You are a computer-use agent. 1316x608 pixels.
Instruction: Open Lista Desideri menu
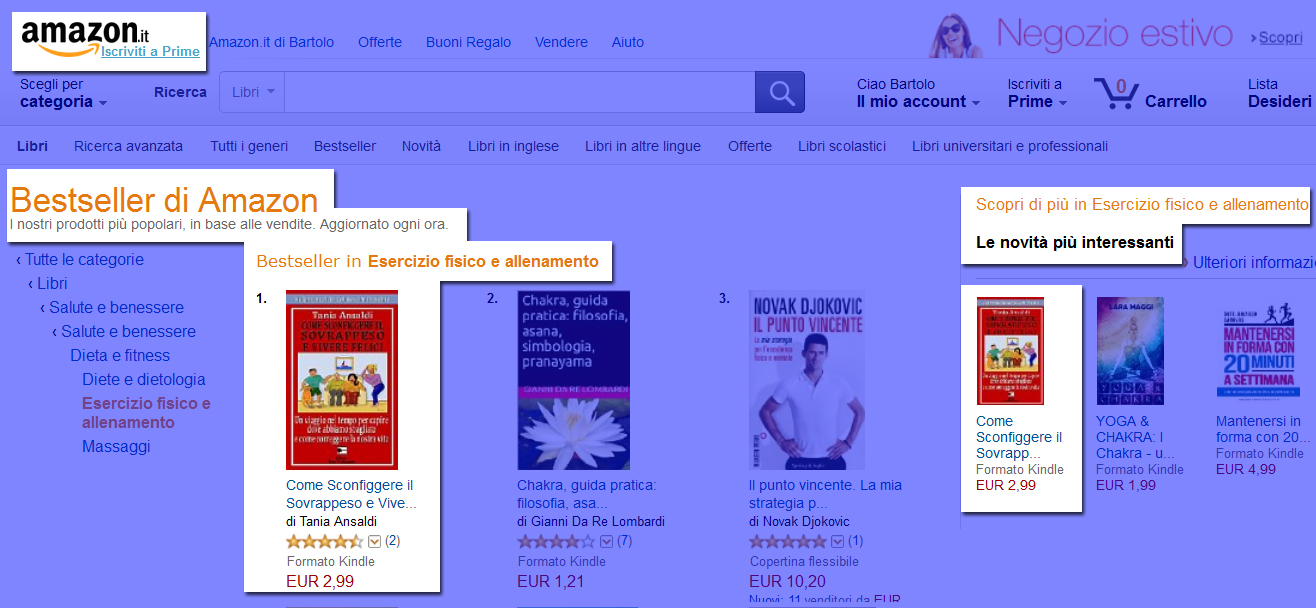(1280, 93)
